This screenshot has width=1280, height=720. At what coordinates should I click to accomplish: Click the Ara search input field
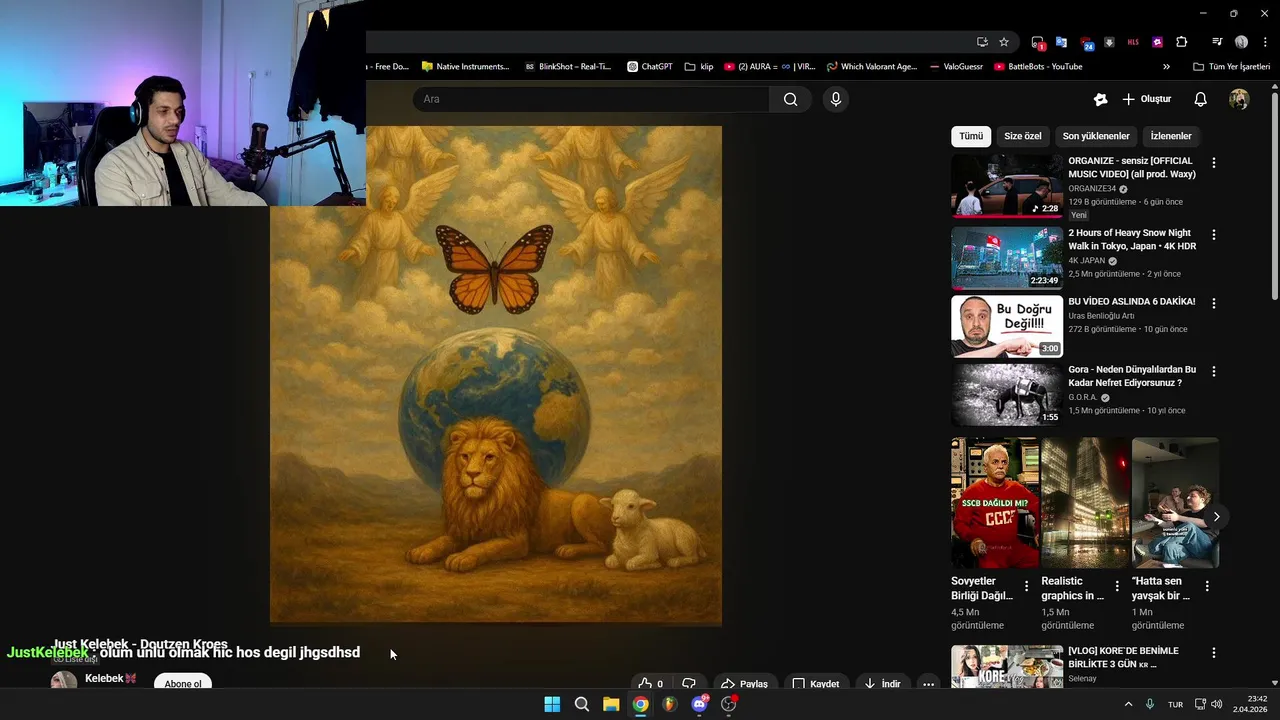(x=590, y=99)
